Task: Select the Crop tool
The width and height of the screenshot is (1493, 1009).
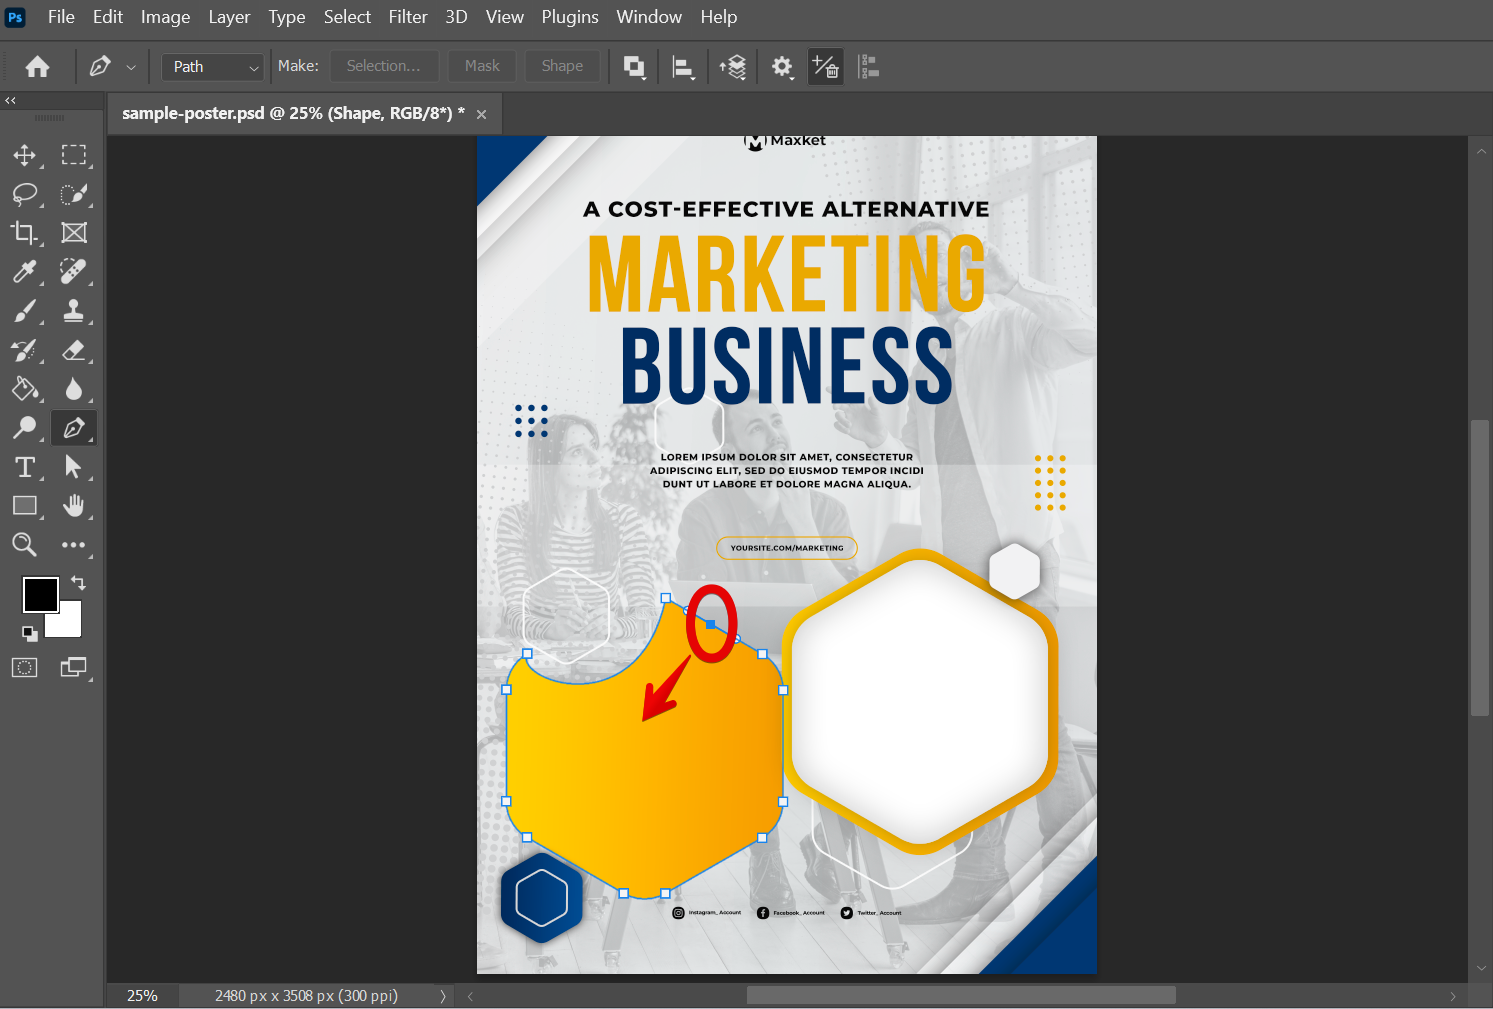Action: (x=24, y=233)
